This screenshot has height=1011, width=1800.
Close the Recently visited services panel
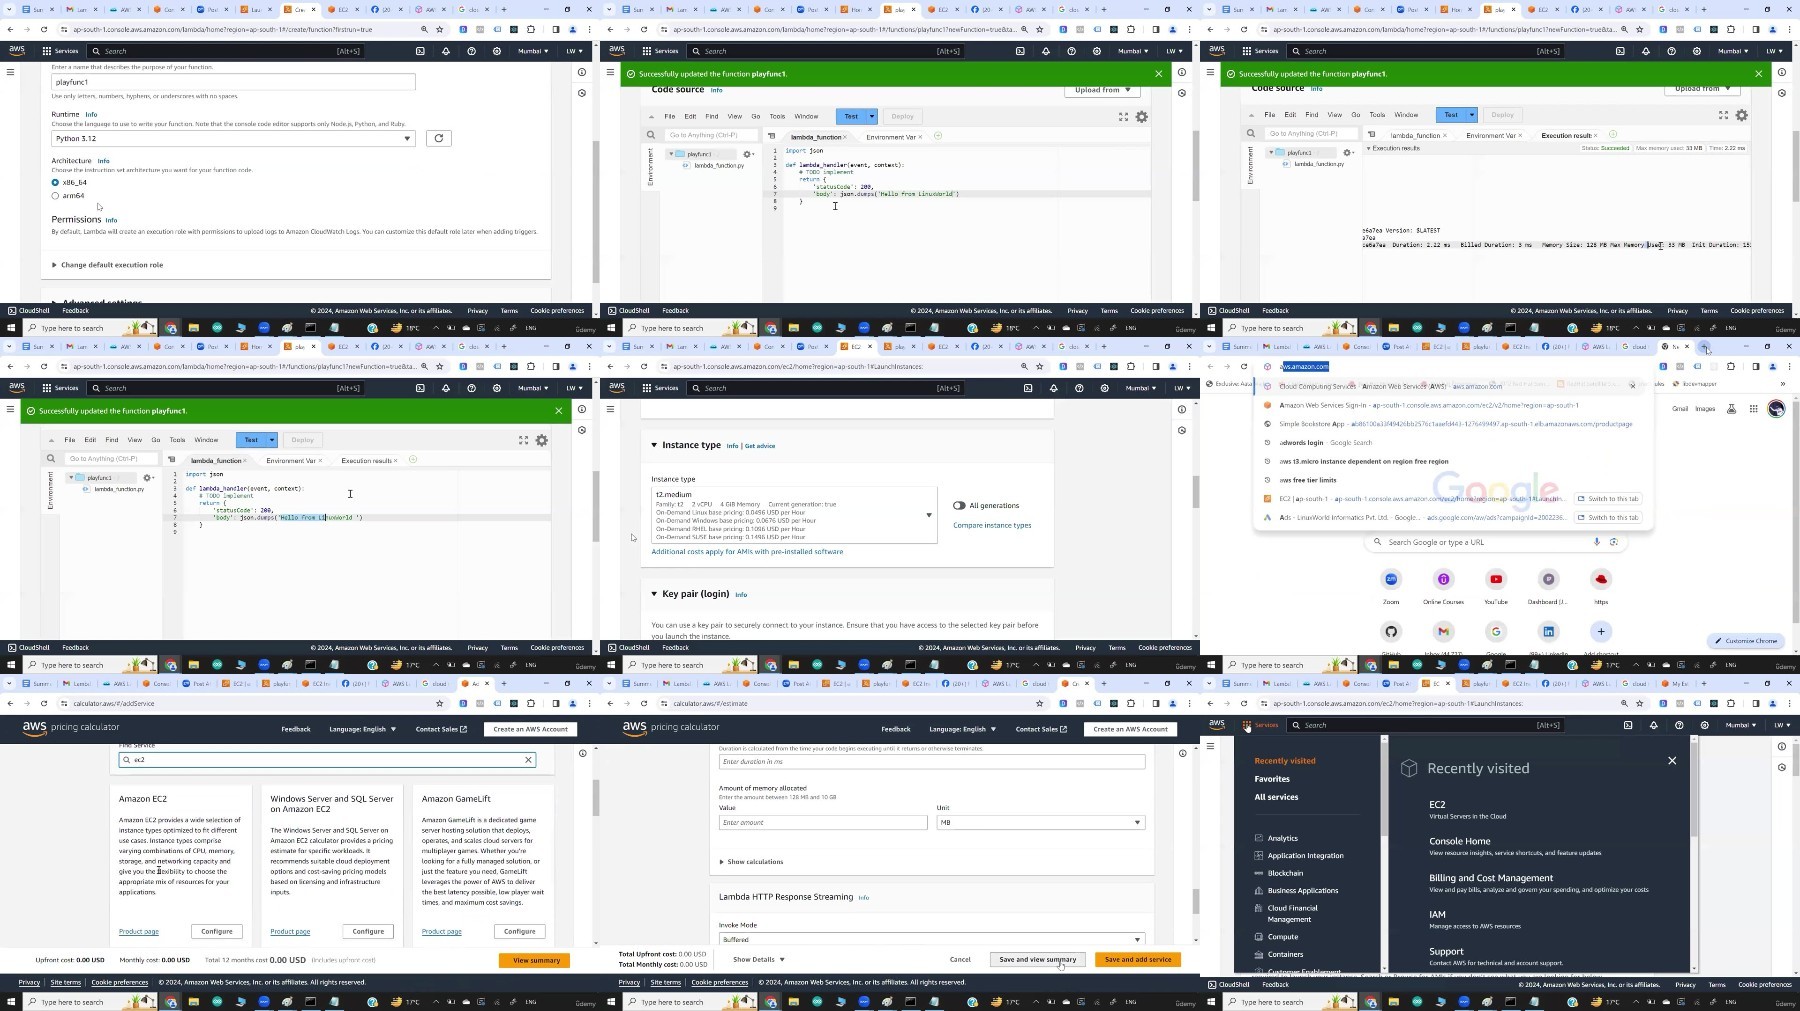pyautogui.click(x=1672, y=761)
